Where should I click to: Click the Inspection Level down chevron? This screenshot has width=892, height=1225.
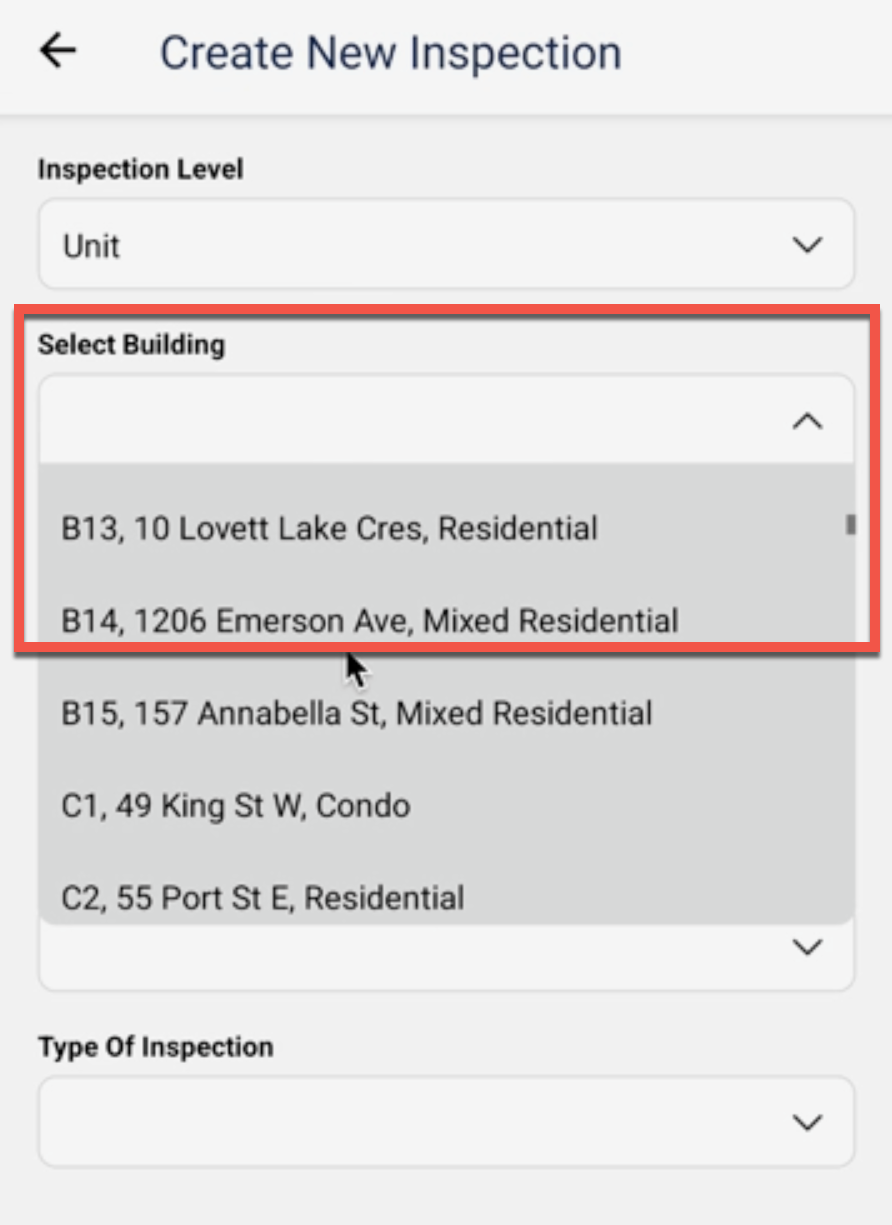pyautogui.click(x=806, y=245)
